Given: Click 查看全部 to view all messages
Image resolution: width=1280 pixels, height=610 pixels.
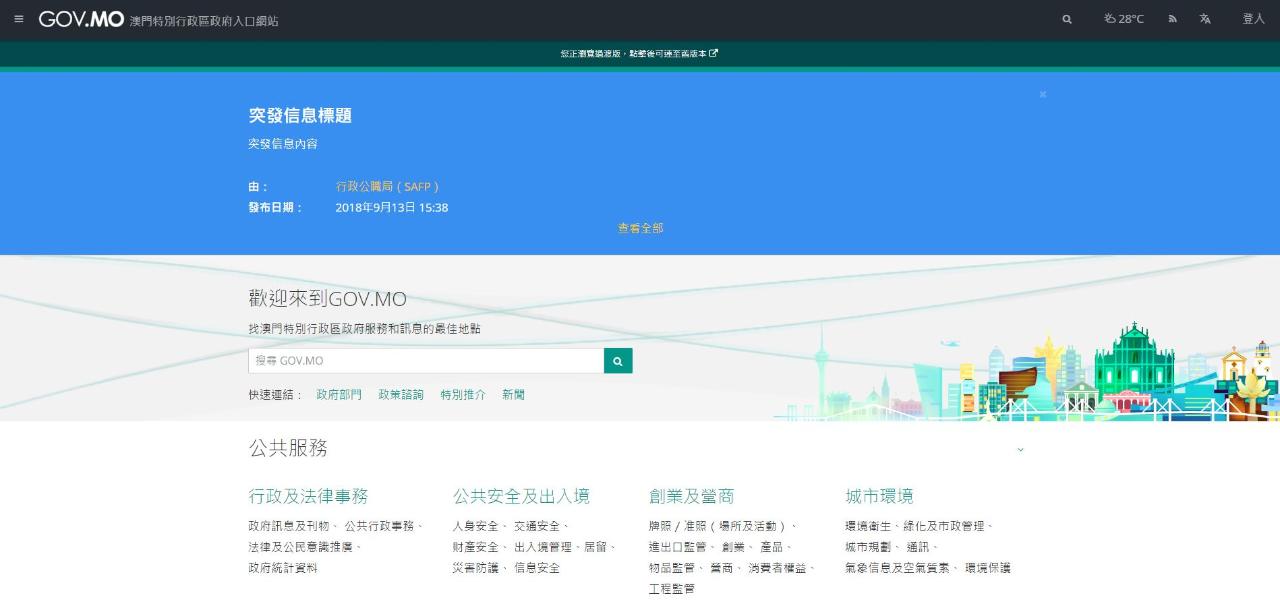Looking at the screenshot, I should [640, 228].
